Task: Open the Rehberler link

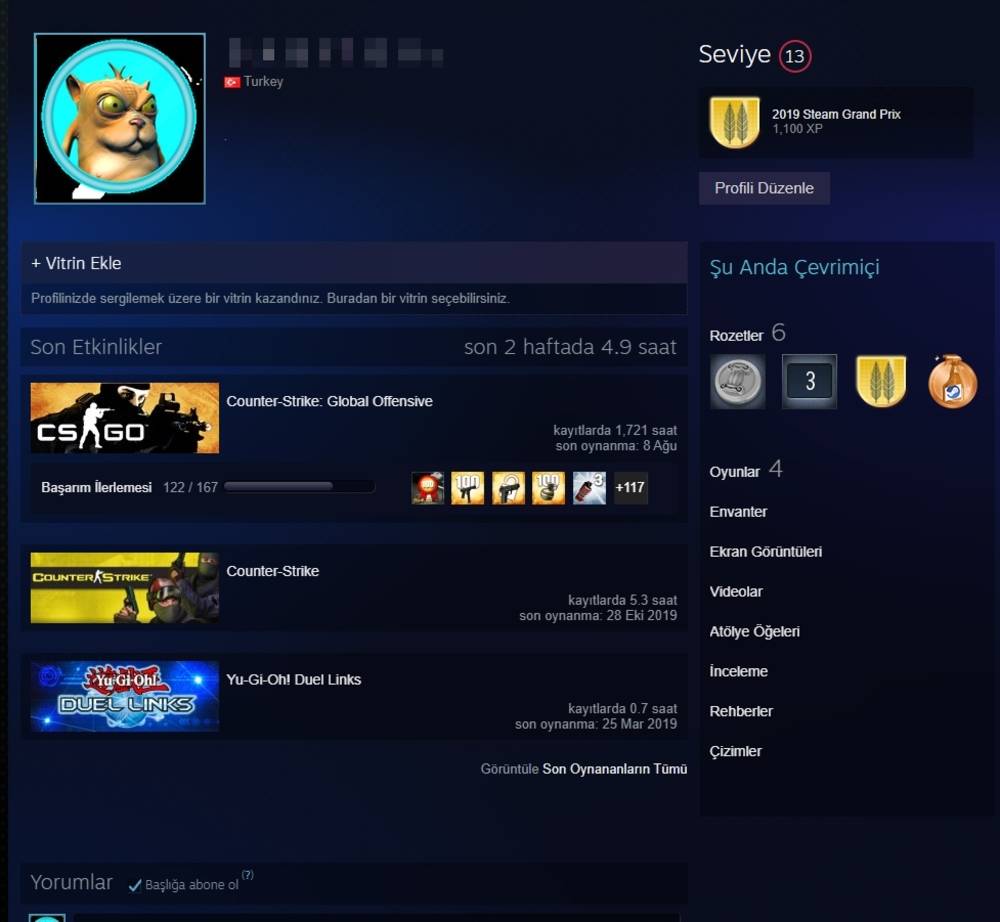Action: [741, 711]
